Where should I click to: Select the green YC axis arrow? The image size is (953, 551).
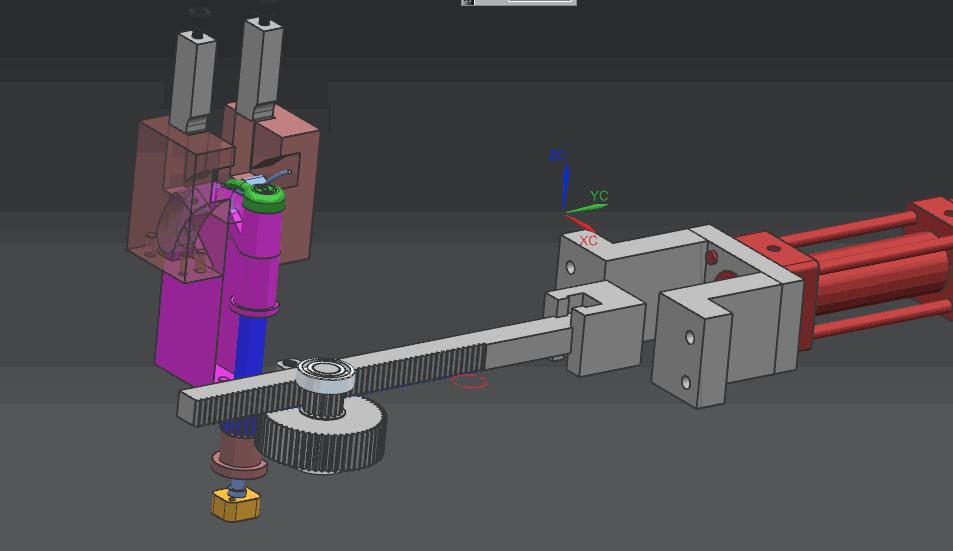587,208
